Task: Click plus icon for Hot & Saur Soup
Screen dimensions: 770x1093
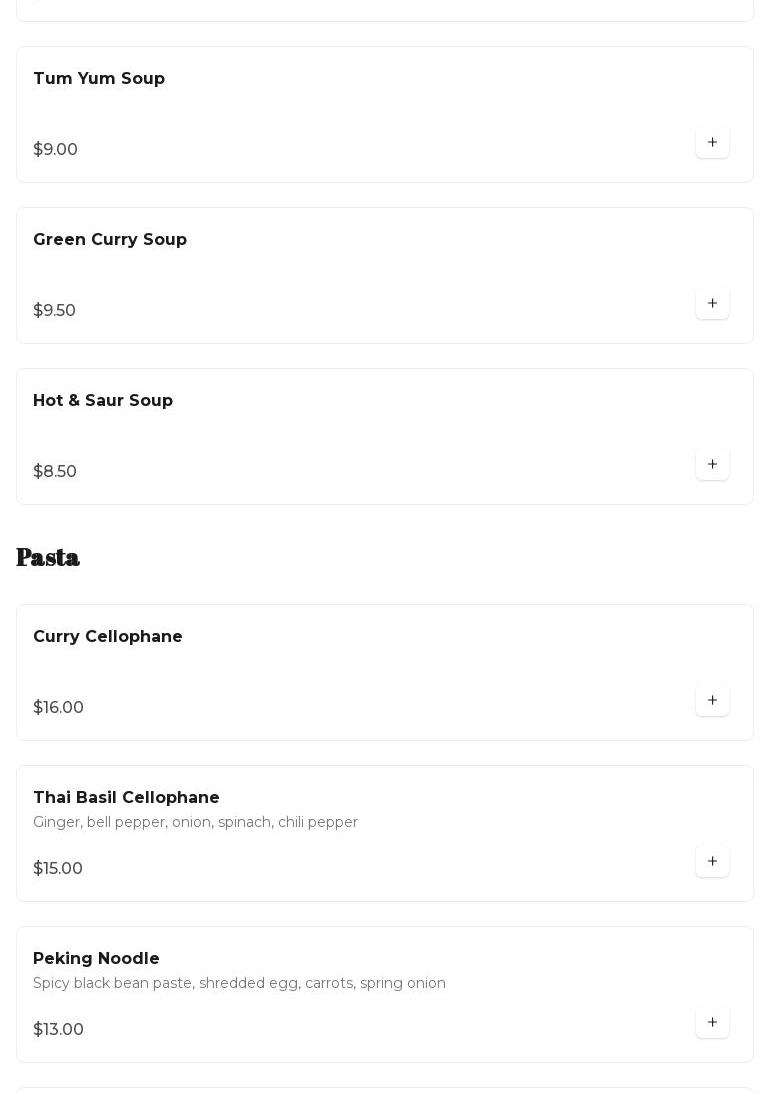Action: point(712,465)
